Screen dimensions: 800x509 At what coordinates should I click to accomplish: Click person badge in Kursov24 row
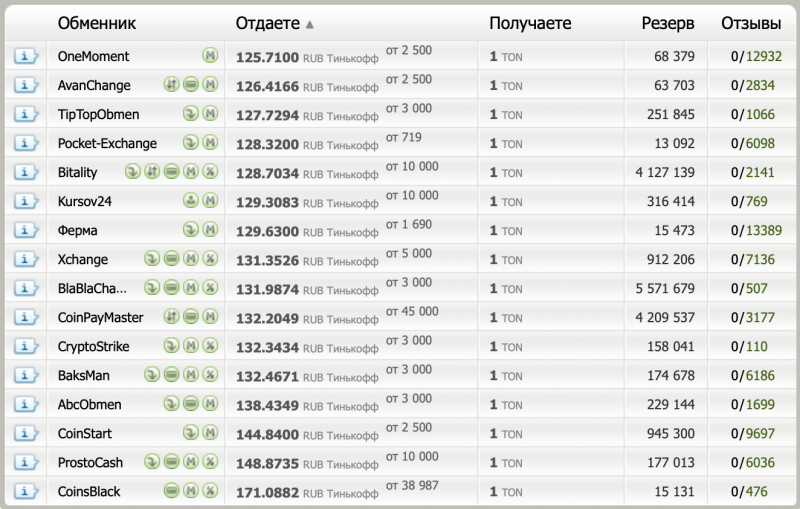coord(191,200)
